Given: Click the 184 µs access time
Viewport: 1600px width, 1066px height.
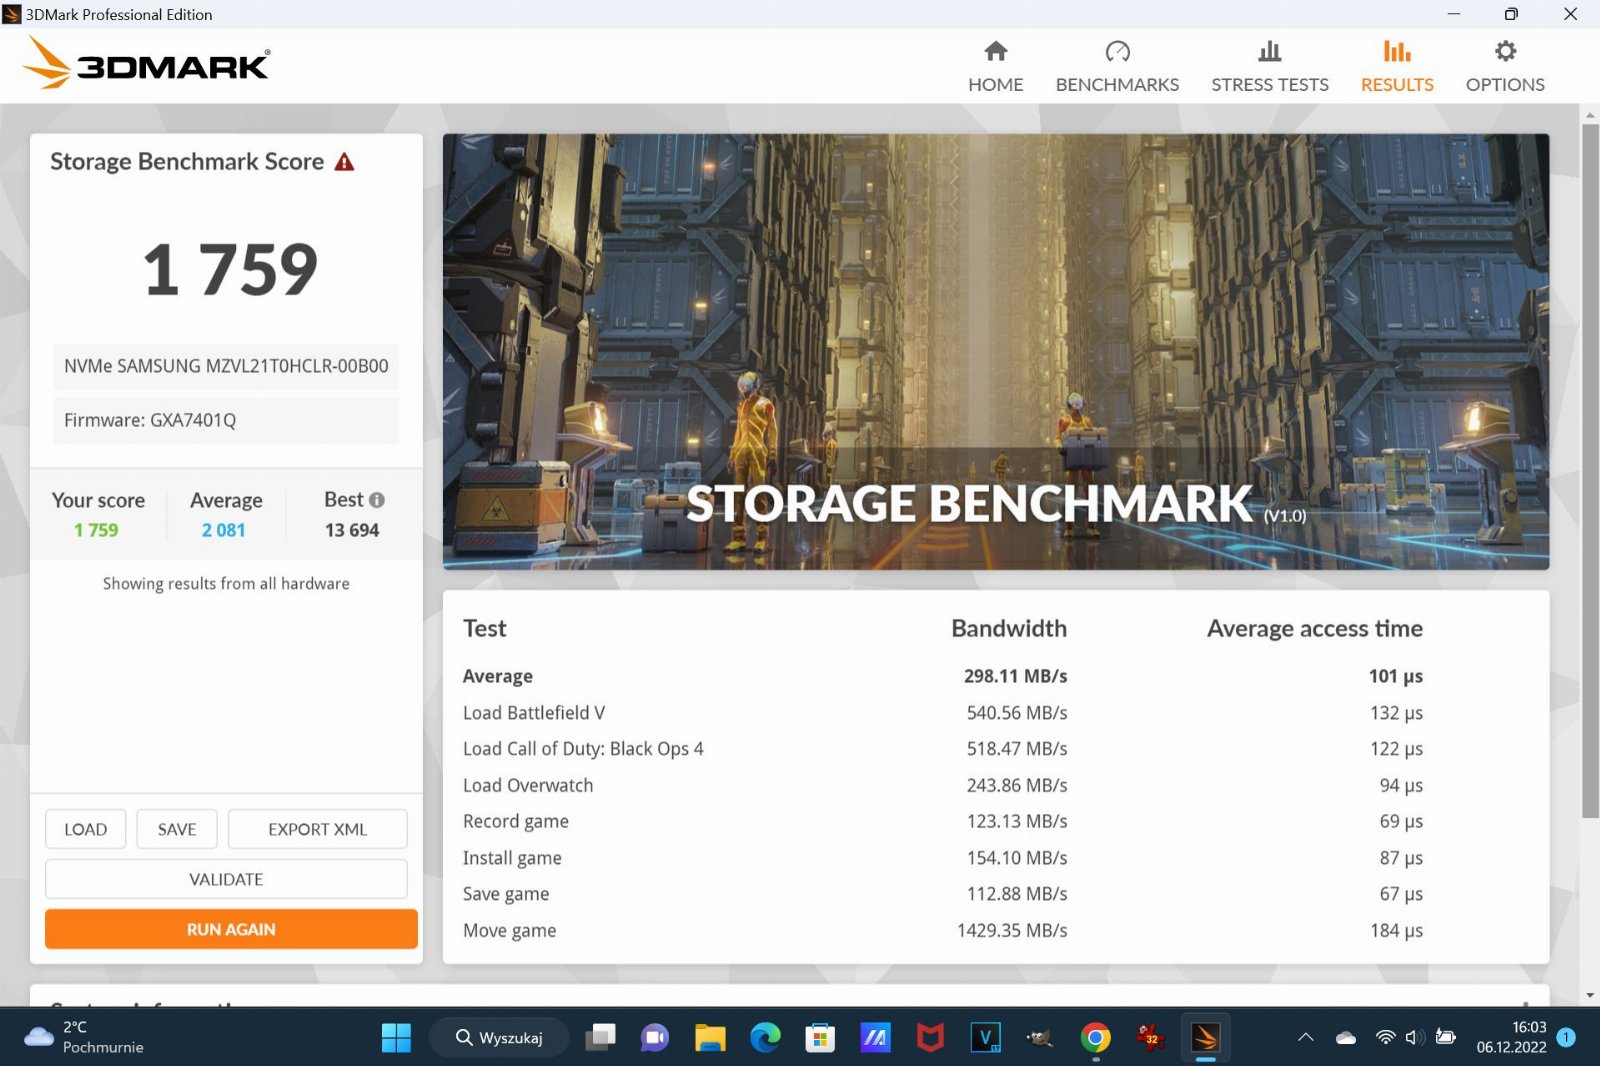Looking at the screenshot, I should [x=1396, y=931].
